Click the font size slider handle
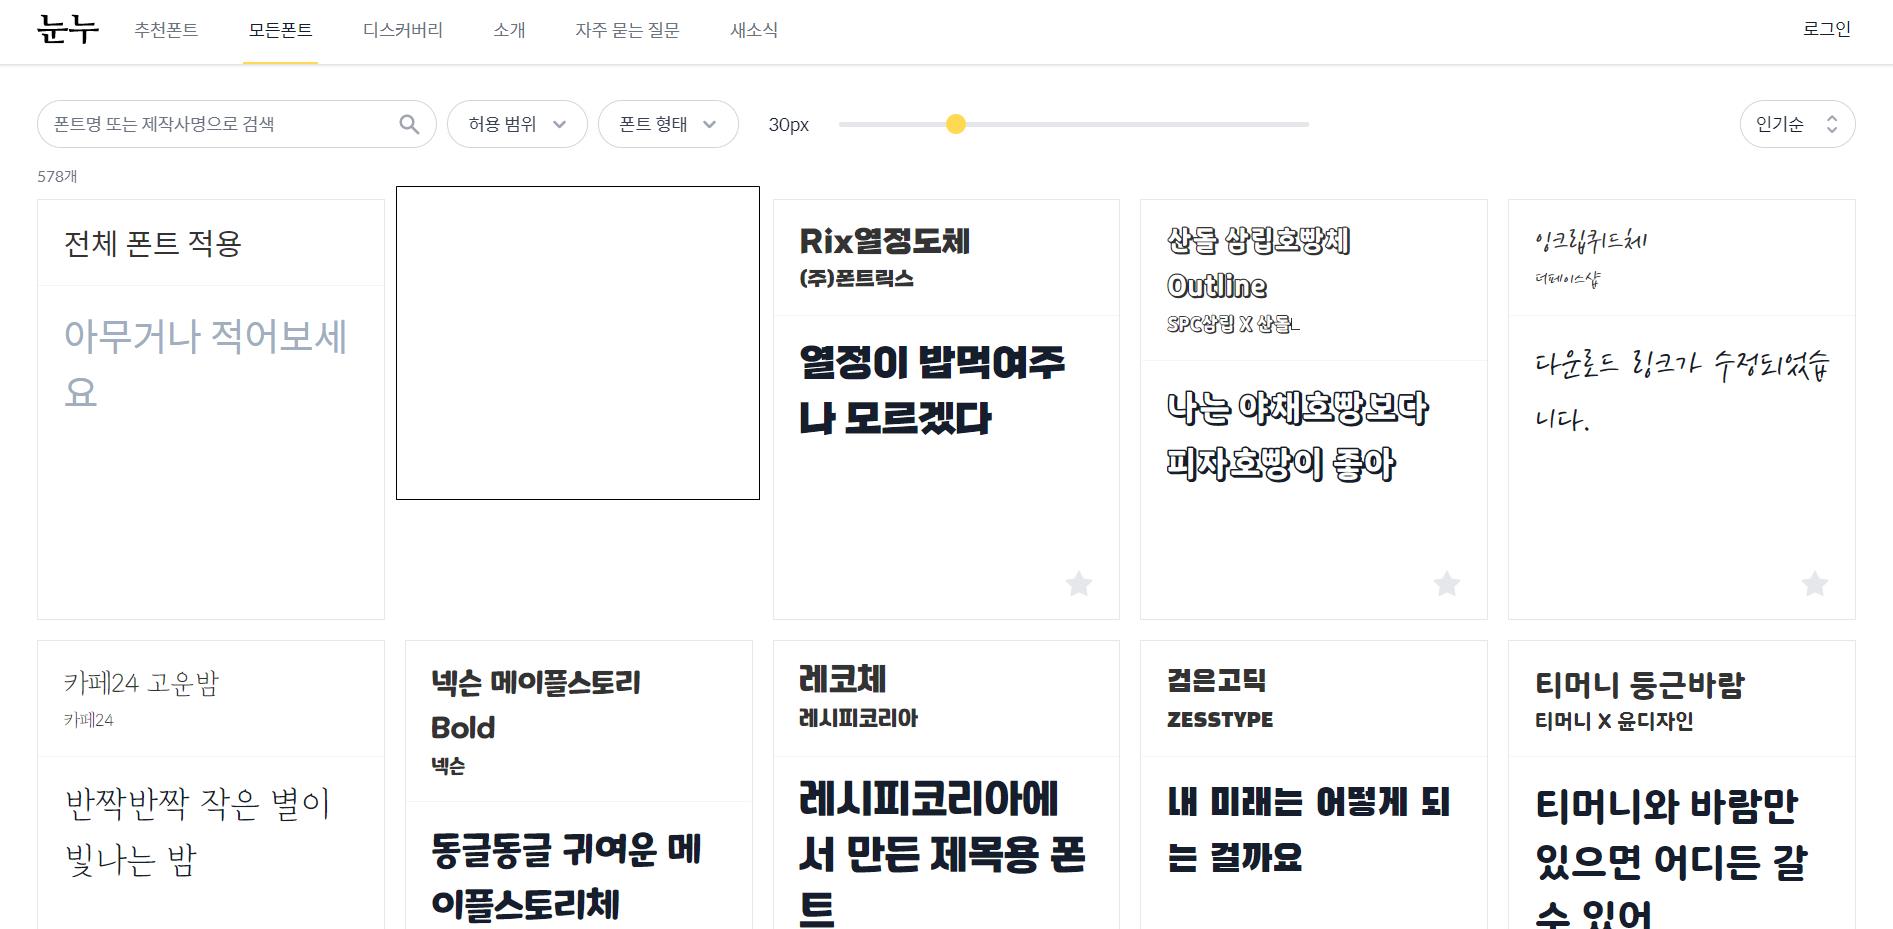This screenshot has height=929, width=1893. (x=956, y=124)
